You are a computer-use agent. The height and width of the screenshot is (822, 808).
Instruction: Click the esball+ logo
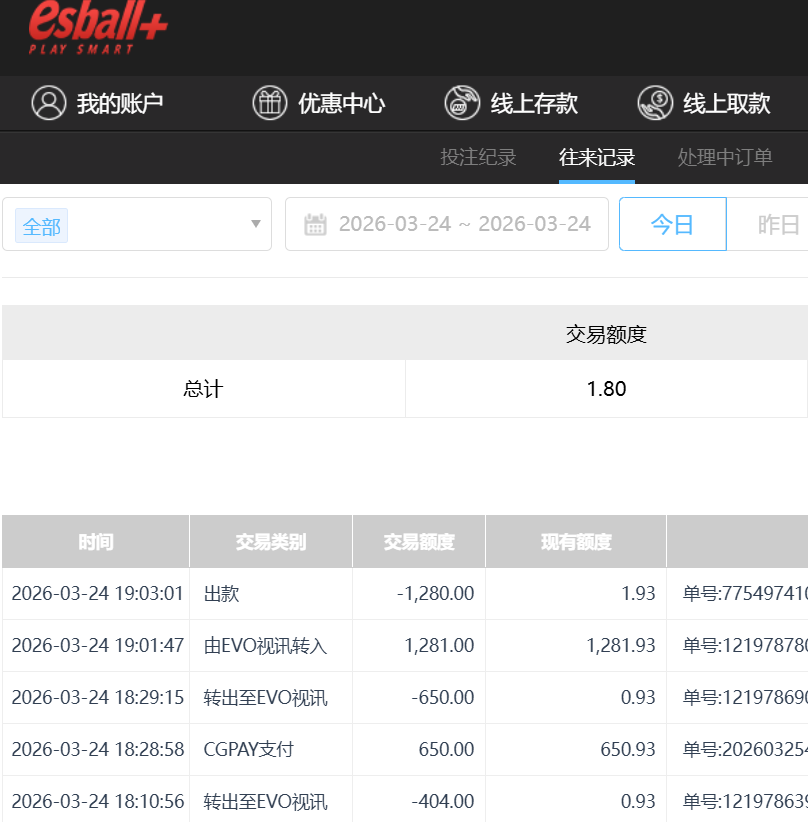pos(97,26)
